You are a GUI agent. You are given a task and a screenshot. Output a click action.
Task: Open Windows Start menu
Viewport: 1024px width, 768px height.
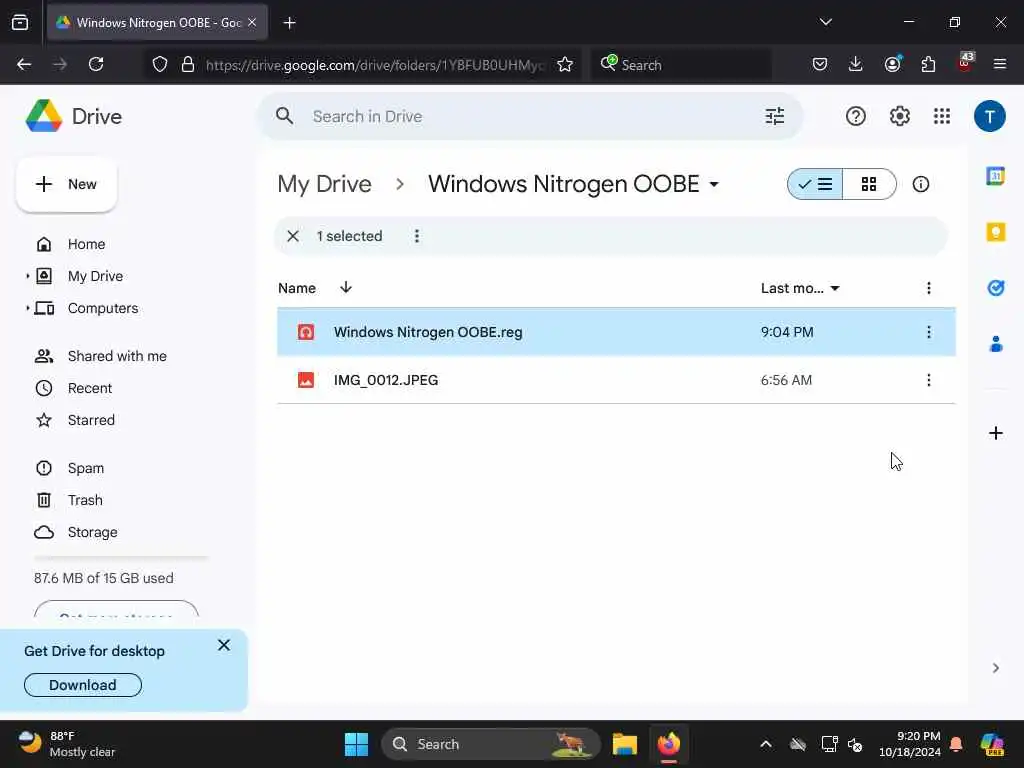coord(357,744)
